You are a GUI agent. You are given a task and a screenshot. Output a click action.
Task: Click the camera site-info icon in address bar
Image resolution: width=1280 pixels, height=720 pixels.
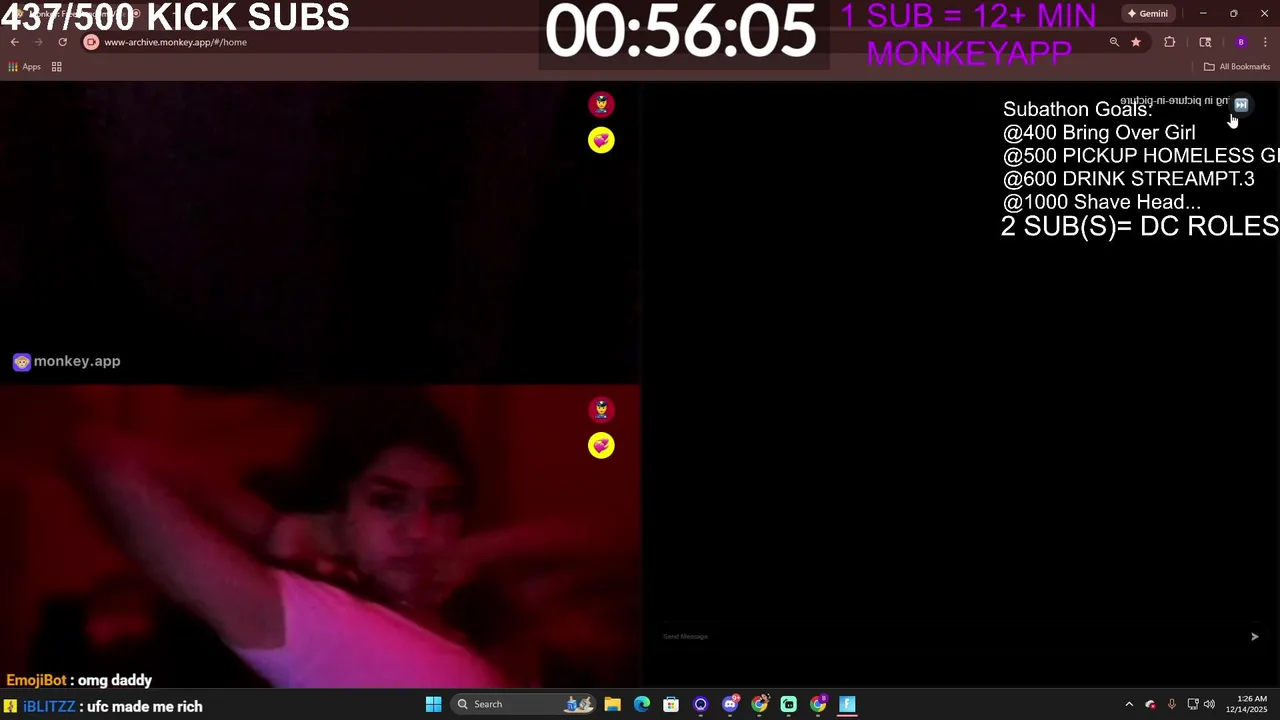point(91,42)
